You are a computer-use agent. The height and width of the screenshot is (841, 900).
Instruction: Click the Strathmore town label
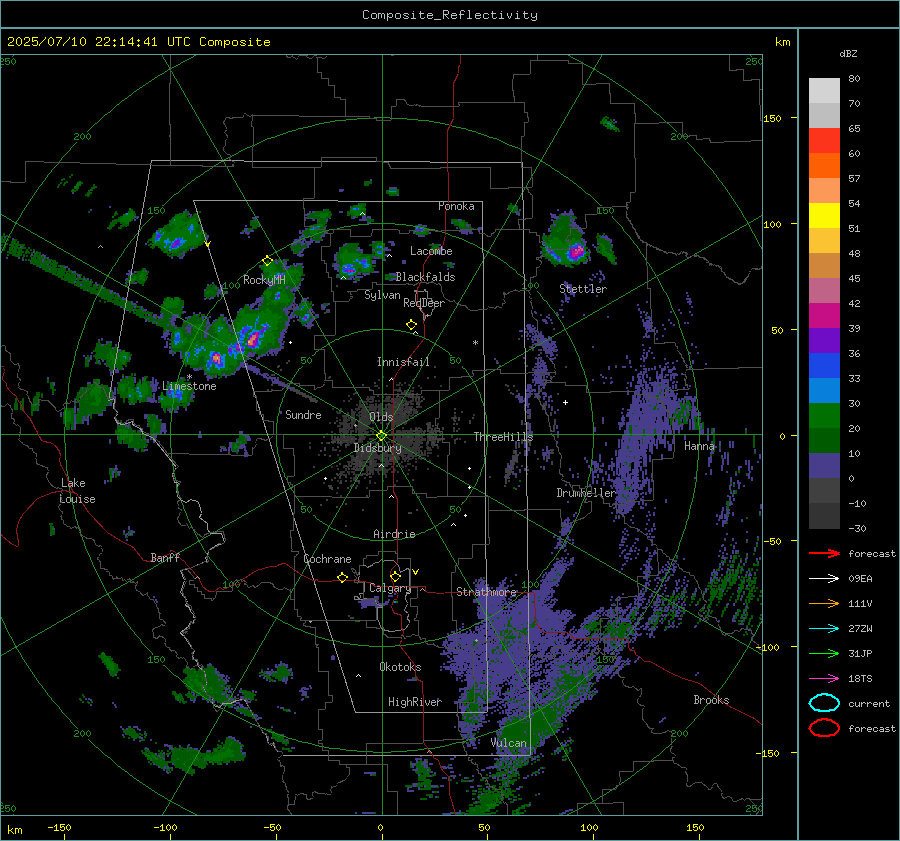tap(486, 592)
